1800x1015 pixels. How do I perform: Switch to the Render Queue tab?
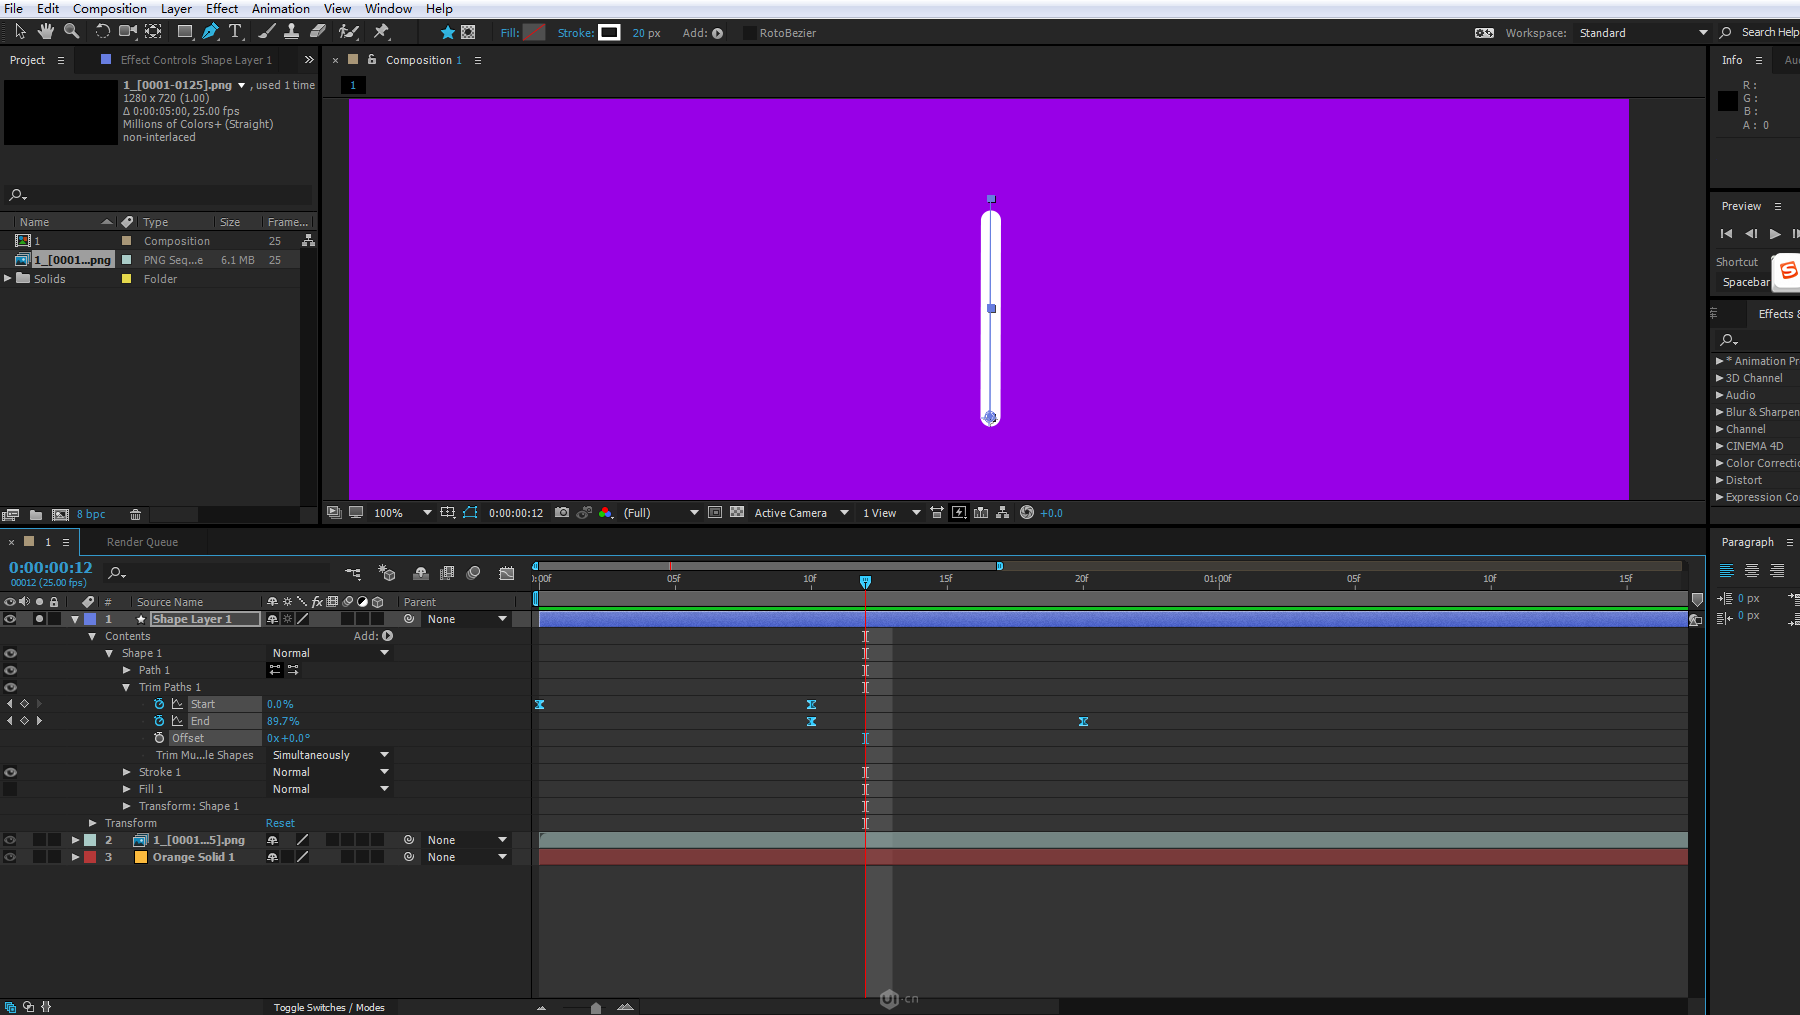pyautogui.click(x=142, y=542)
